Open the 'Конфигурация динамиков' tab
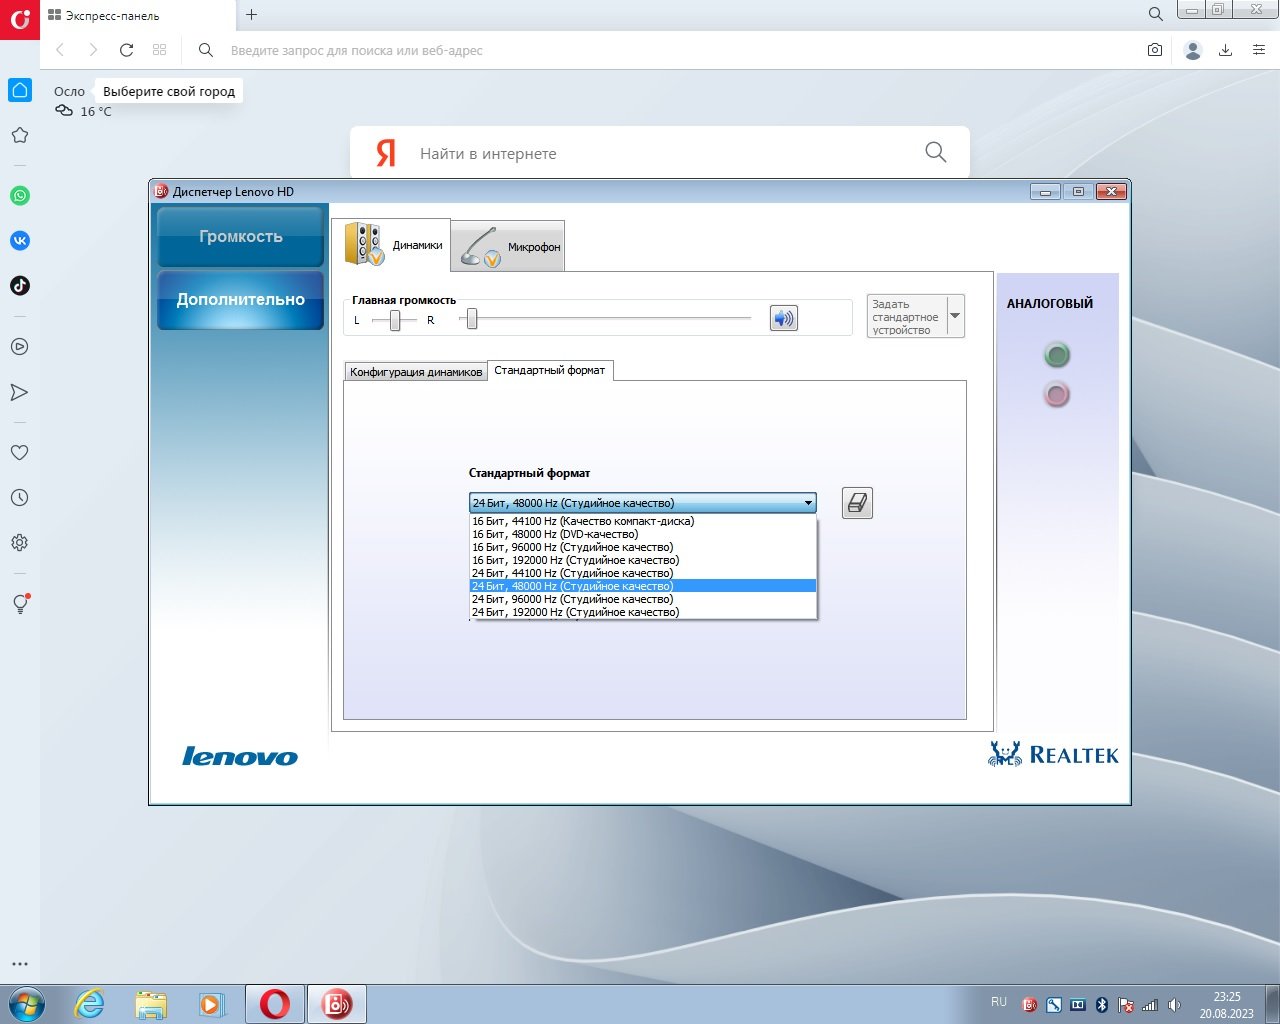The image size is (1280, 1024). tap(416, 372)
